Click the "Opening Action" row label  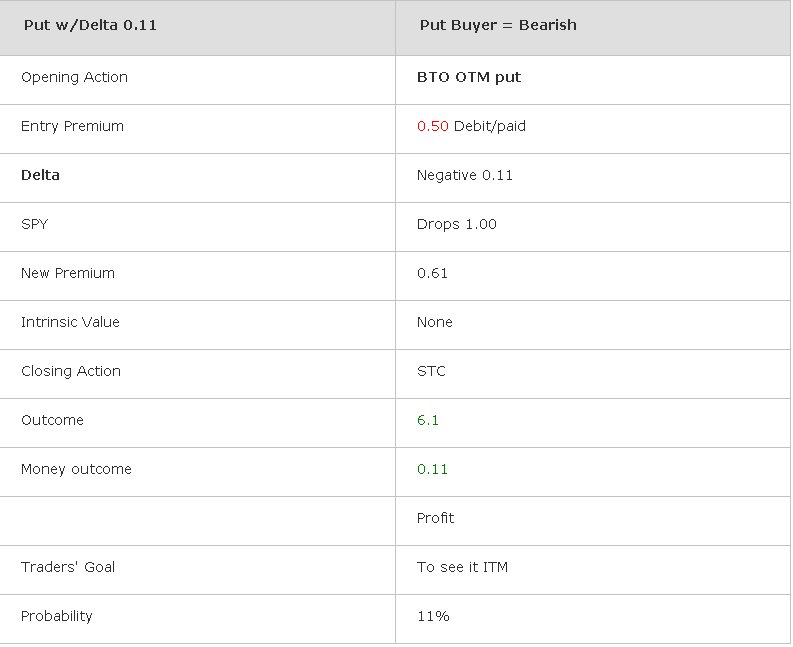pos(74,77)
